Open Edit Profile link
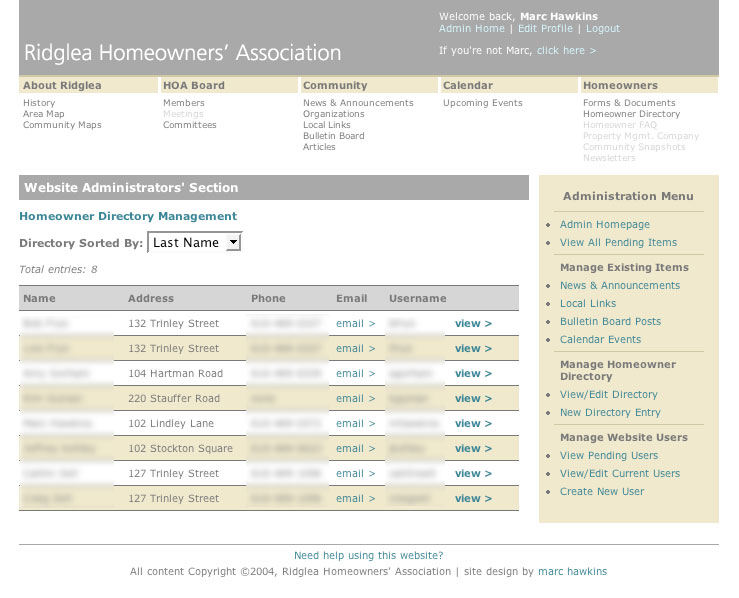739x598 pixels. (x=545, y=29)
